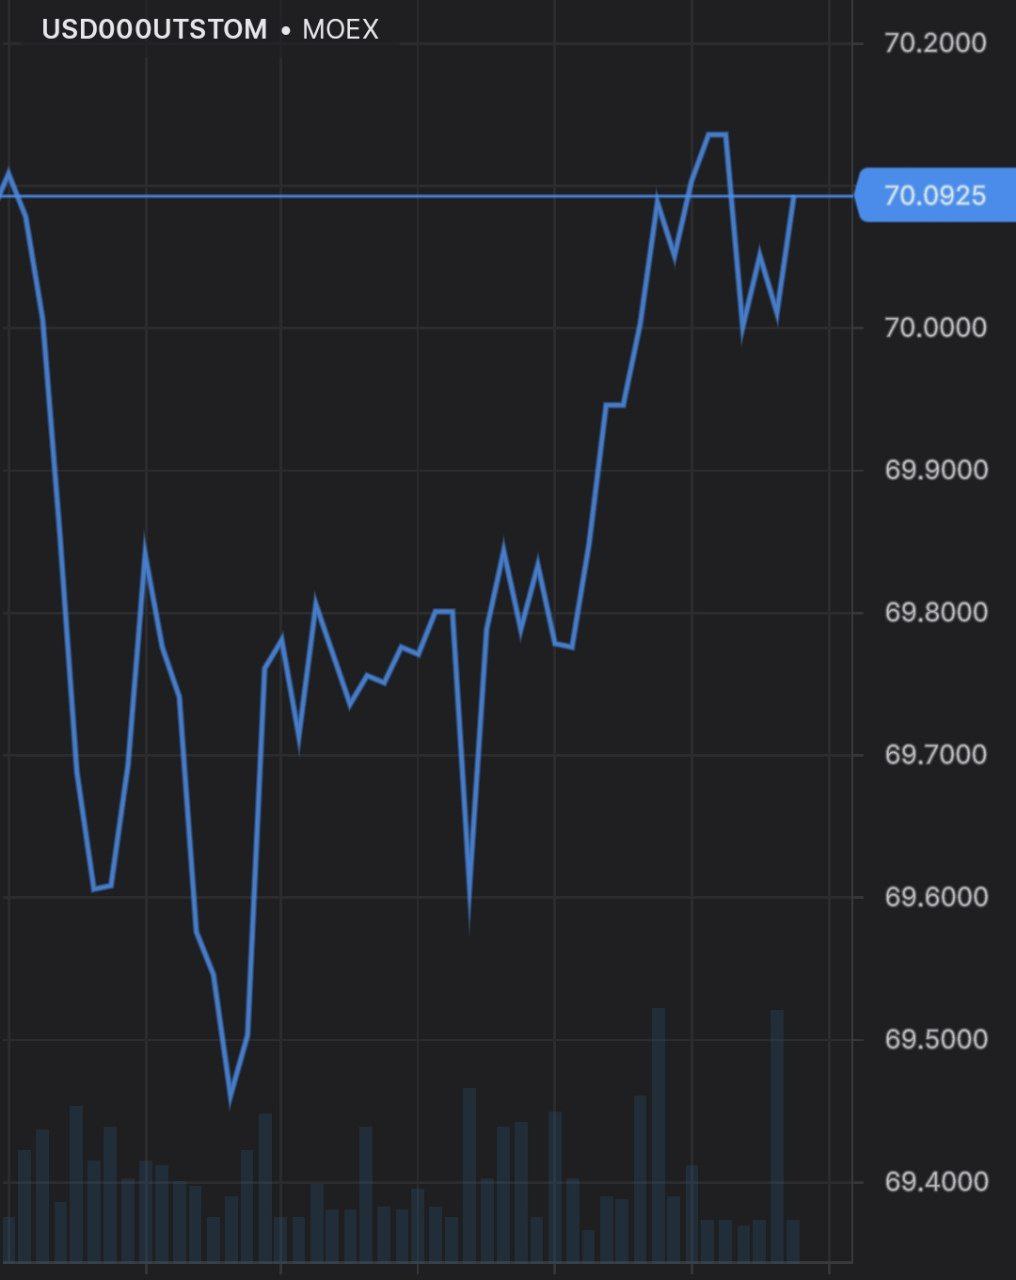Screen dimensions: 1016x1280
Task: Click the 69.5000 price axis label
Action: (x=935, y=1040)
